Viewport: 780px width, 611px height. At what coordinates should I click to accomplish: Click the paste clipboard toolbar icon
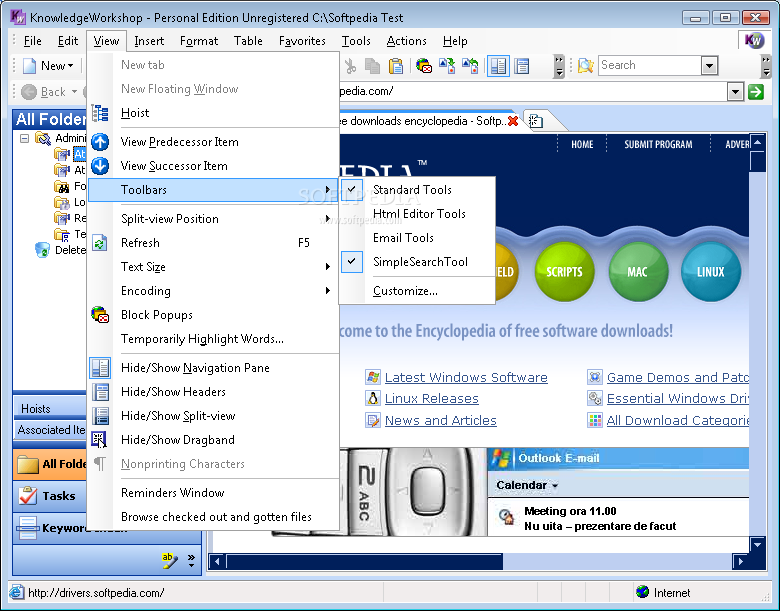coord(395,66)
